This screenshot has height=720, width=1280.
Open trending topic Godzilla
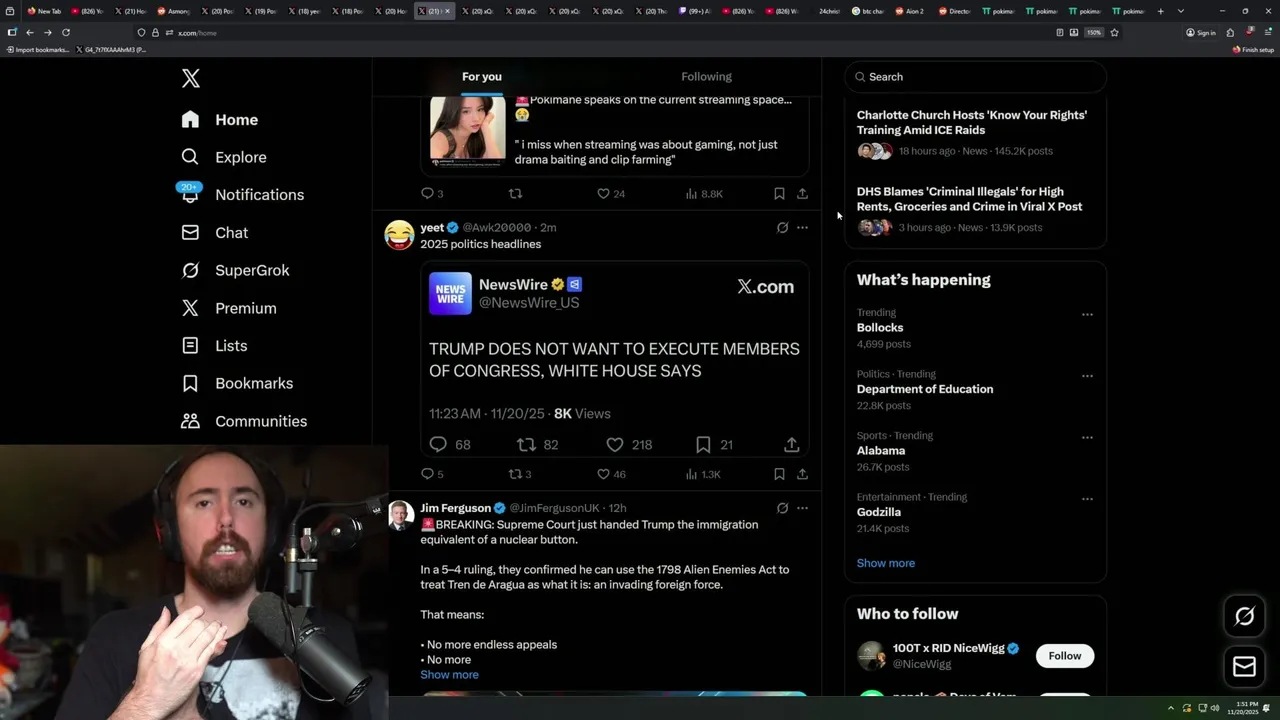coord(879,512)
